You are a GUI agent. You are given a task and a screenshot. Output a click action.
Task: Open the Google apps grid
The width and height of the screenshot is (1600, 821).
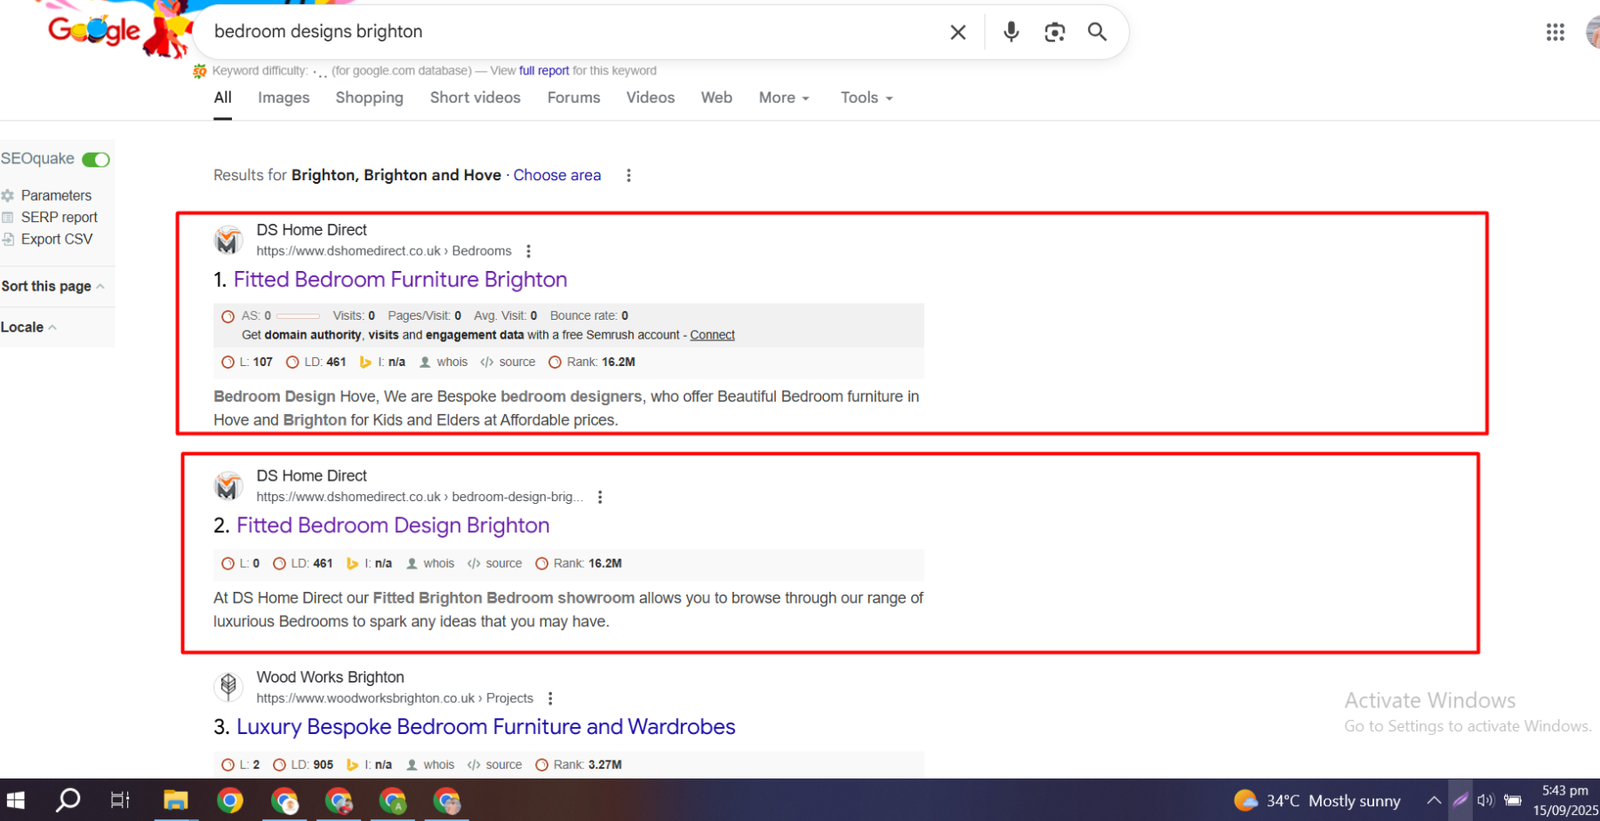point(1554,32)
